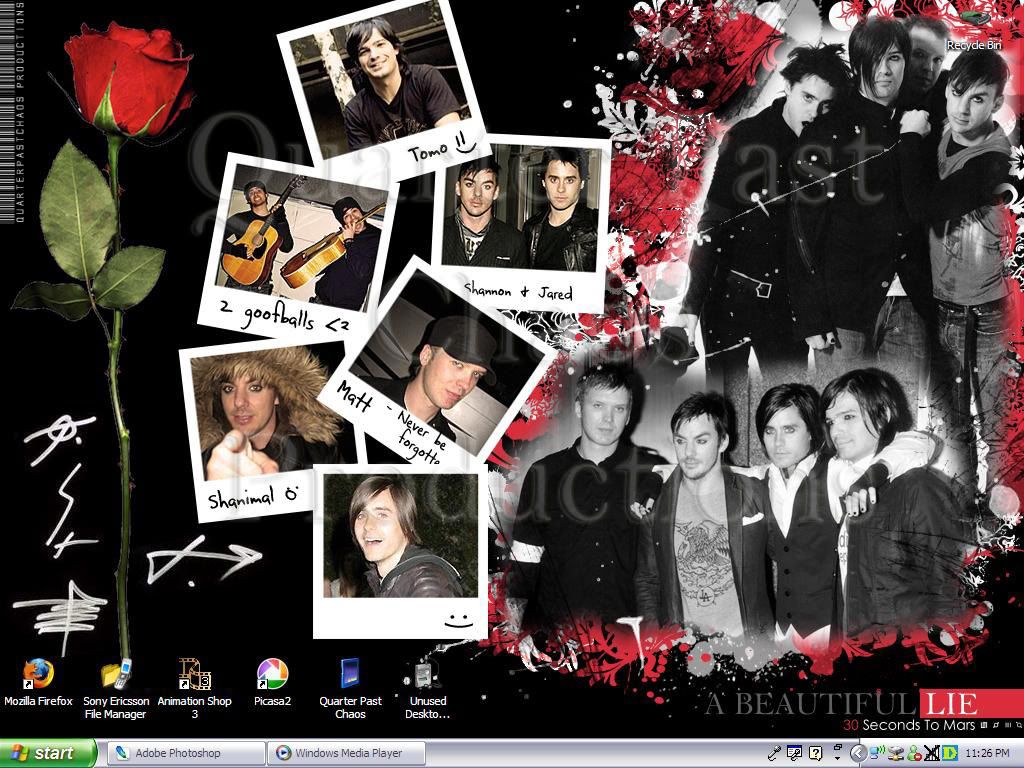Open the Mozilla Firefox desktop shortcut

pos(38,684)
